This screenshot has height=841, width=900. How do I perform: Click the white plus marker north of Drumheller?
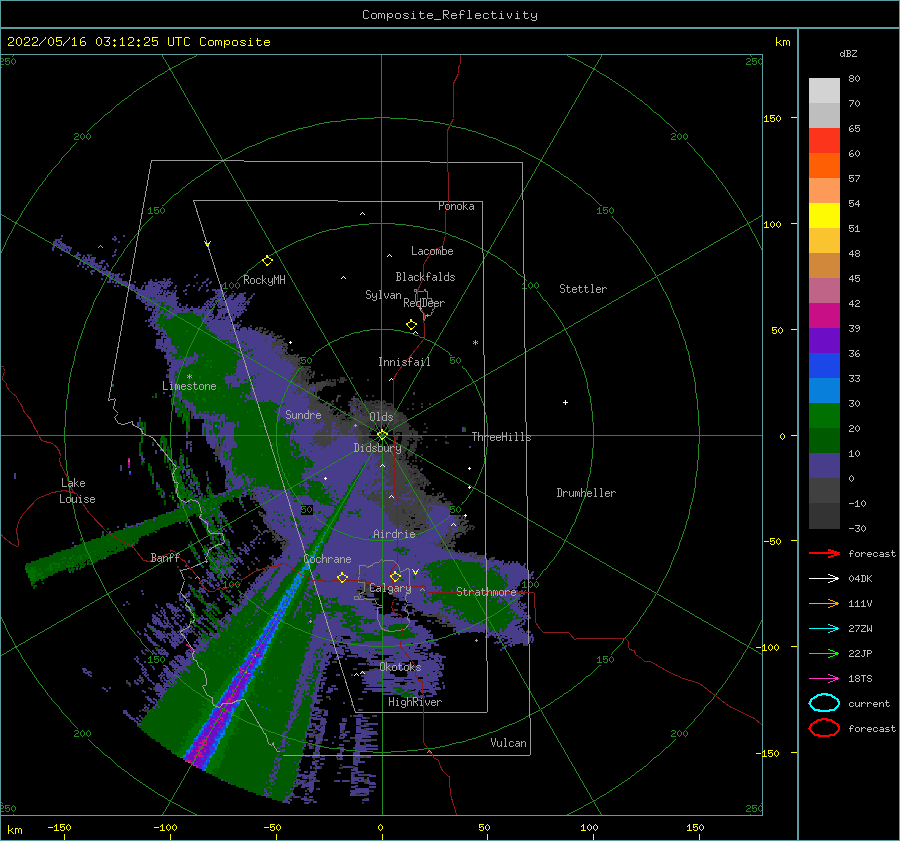[x=565, y=402]
